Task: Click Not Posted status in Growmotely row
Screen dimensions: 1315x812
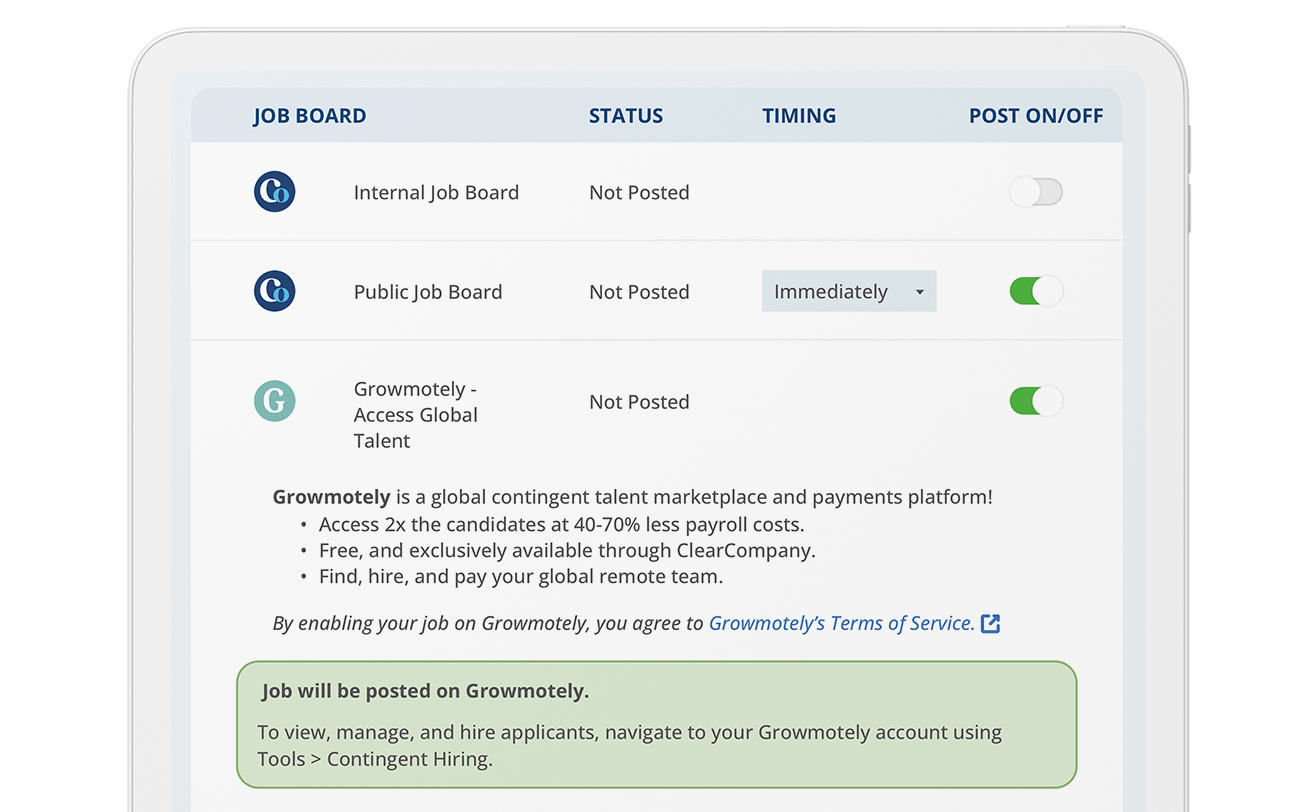Action: coord(639,402)
